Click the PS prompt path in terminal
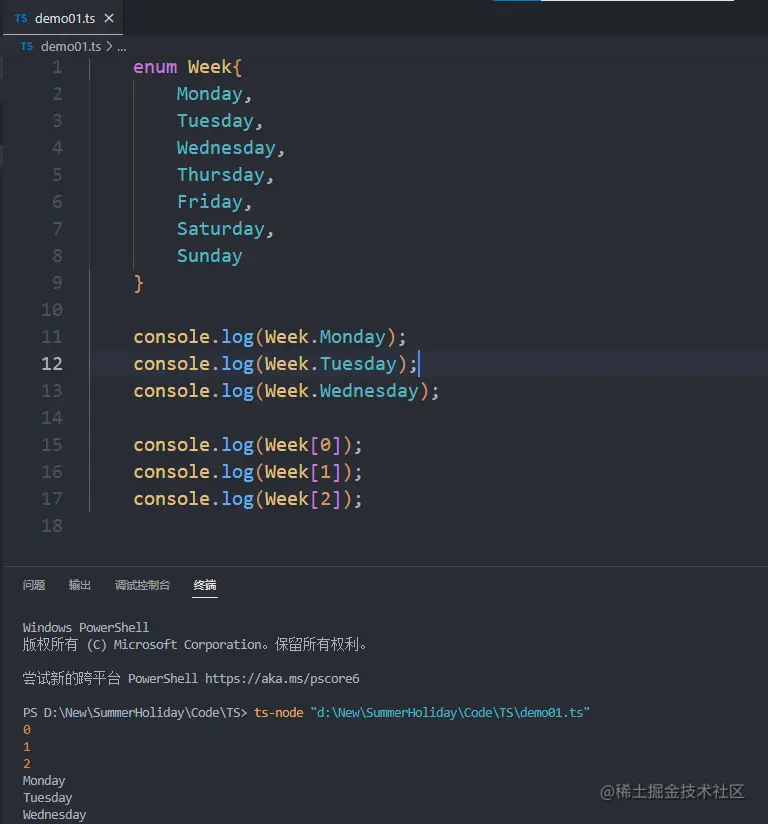Viewport: 768px width, 824px height. click(135, 713)
